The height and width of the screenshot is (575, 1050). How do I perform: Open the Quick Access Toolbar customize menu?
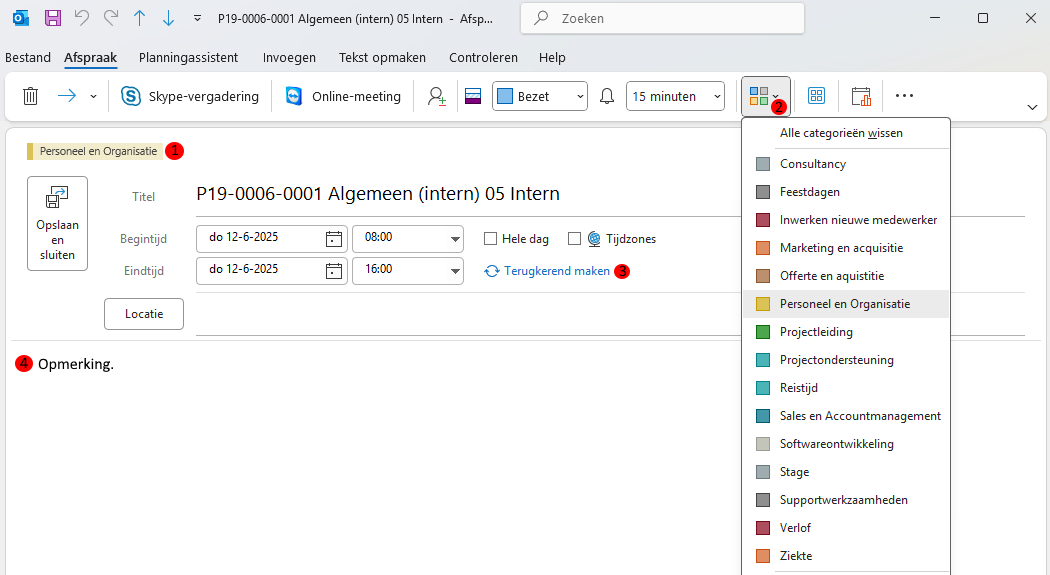coord(197,18)
